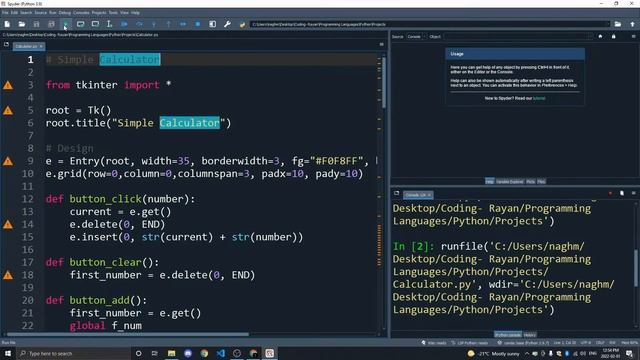Maximize current pane toolbar icon
640x360 pixels.
click(213, 24)
